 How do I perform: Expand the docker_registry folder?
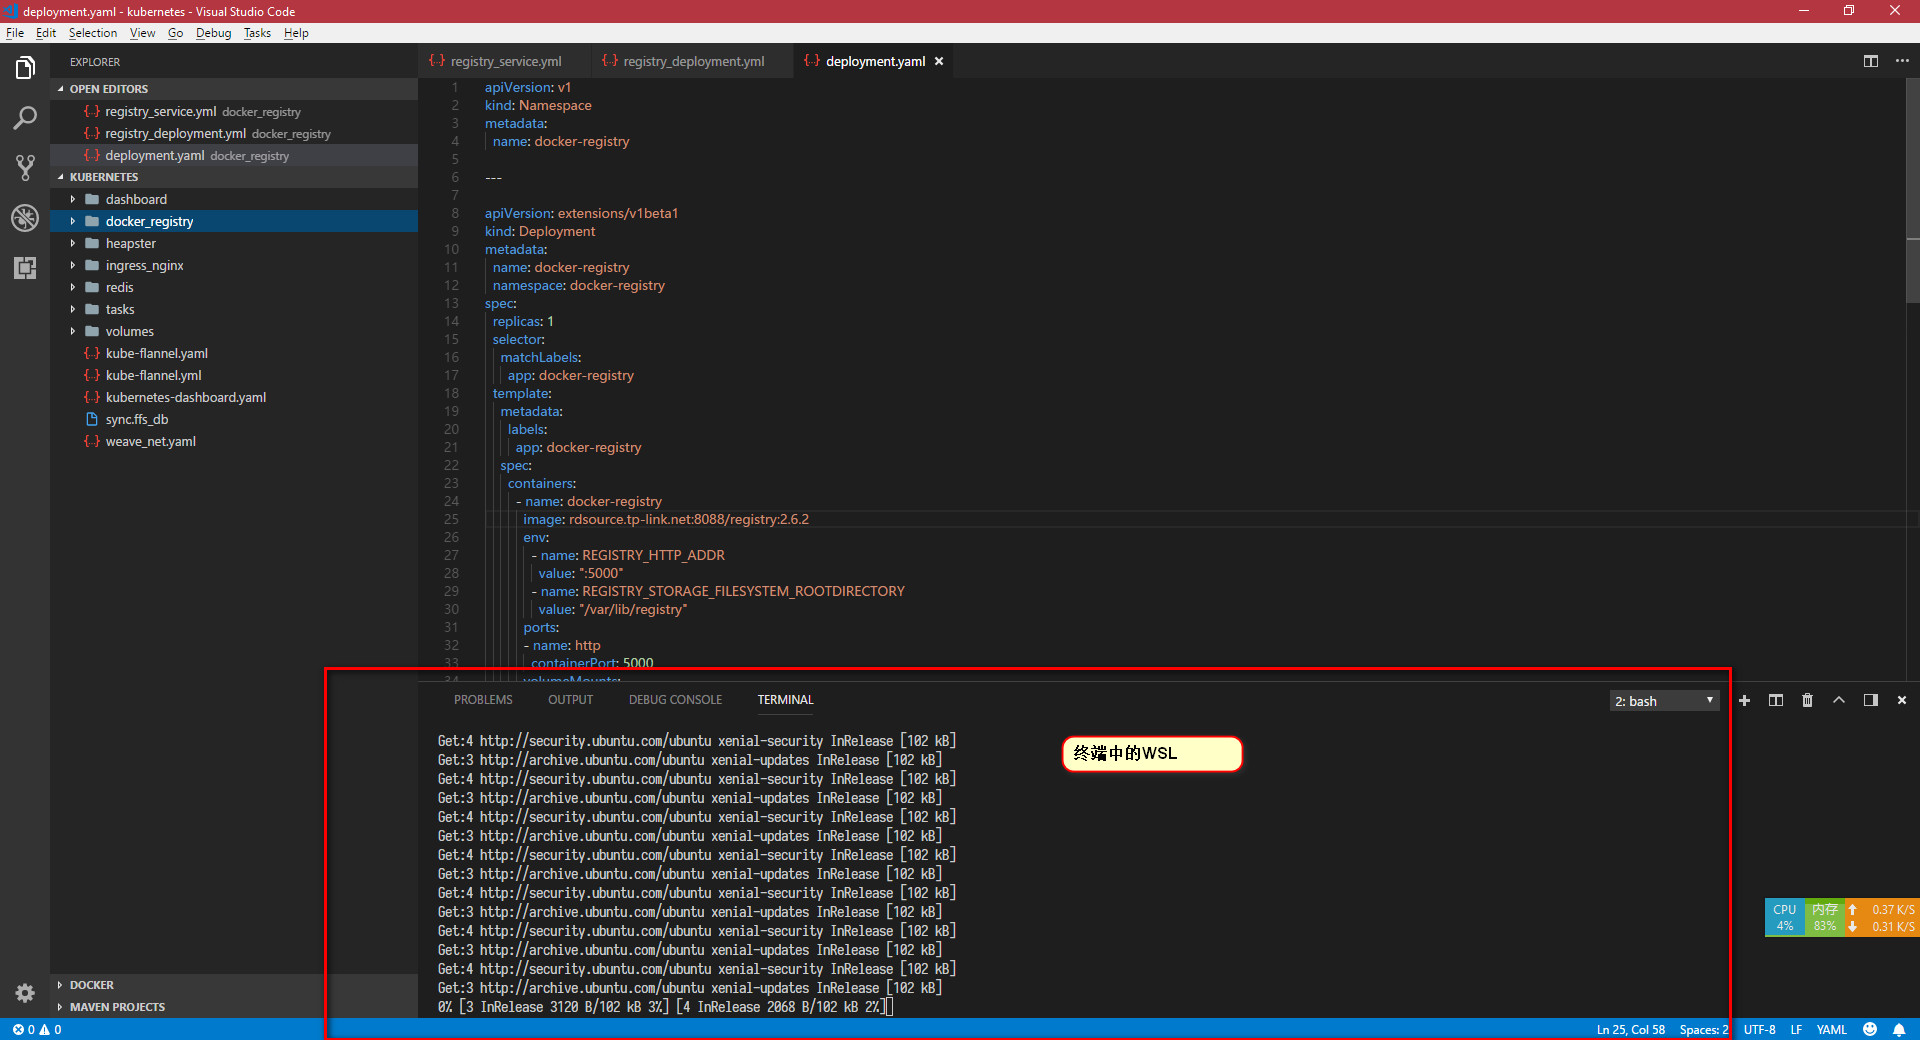pos(149,221)
